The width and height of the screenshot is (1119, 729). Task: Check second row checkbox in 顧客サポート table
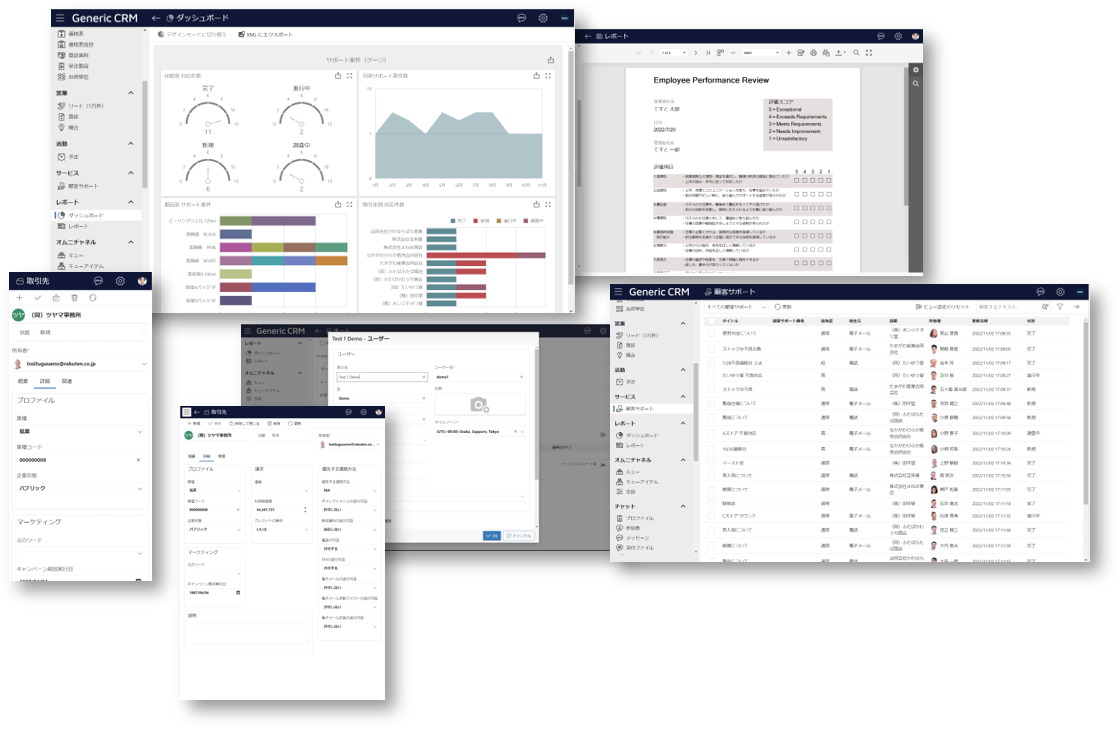712,349
